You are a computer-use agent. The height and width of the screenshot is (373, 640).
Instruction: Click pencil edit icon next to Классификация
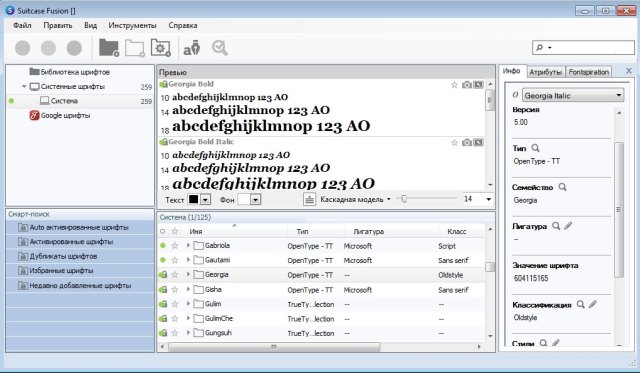593,304
